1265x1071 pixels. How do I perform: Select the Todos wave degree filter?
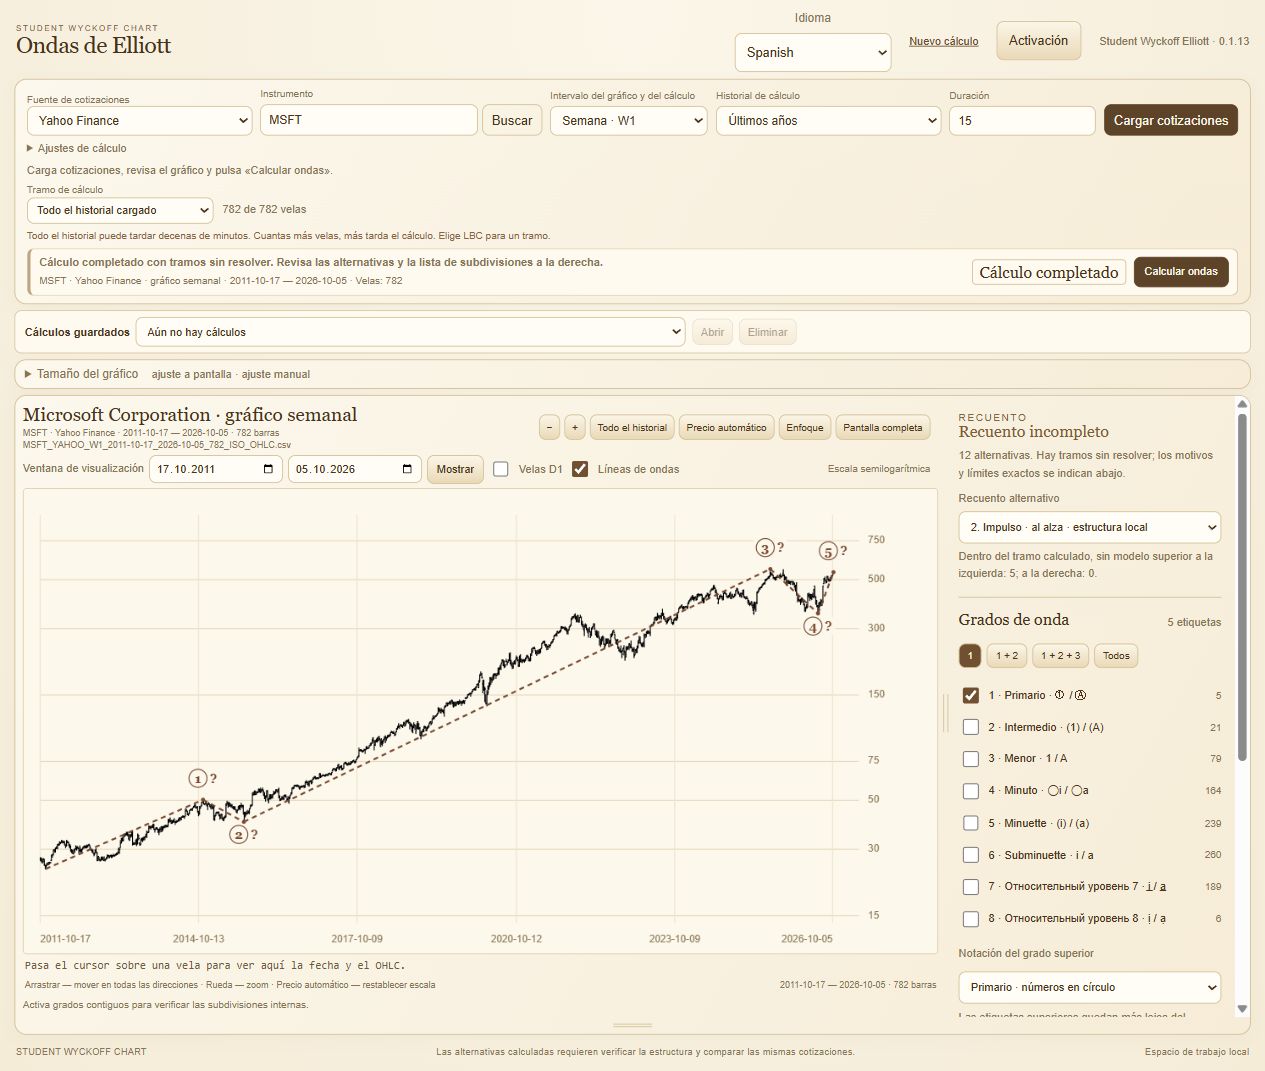pyautogui.click(x=1116, y=656)
